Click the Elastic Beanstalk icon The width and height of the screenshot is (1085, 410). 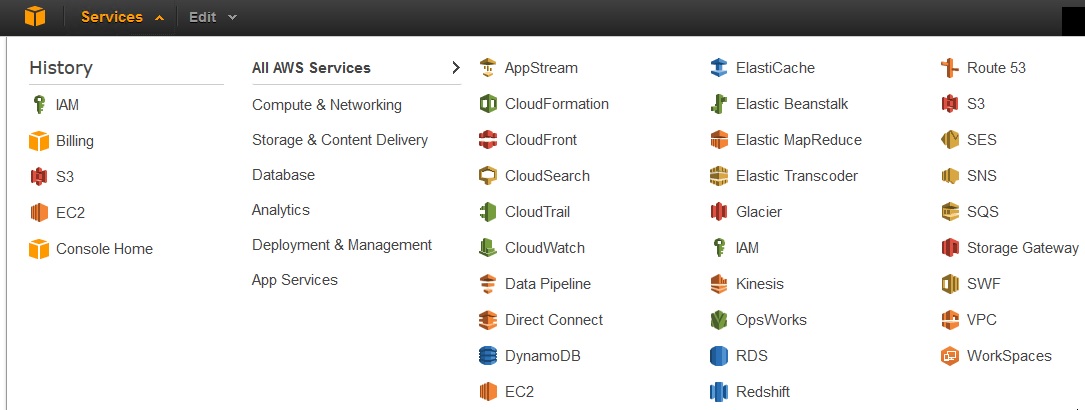tap(718, 104)
